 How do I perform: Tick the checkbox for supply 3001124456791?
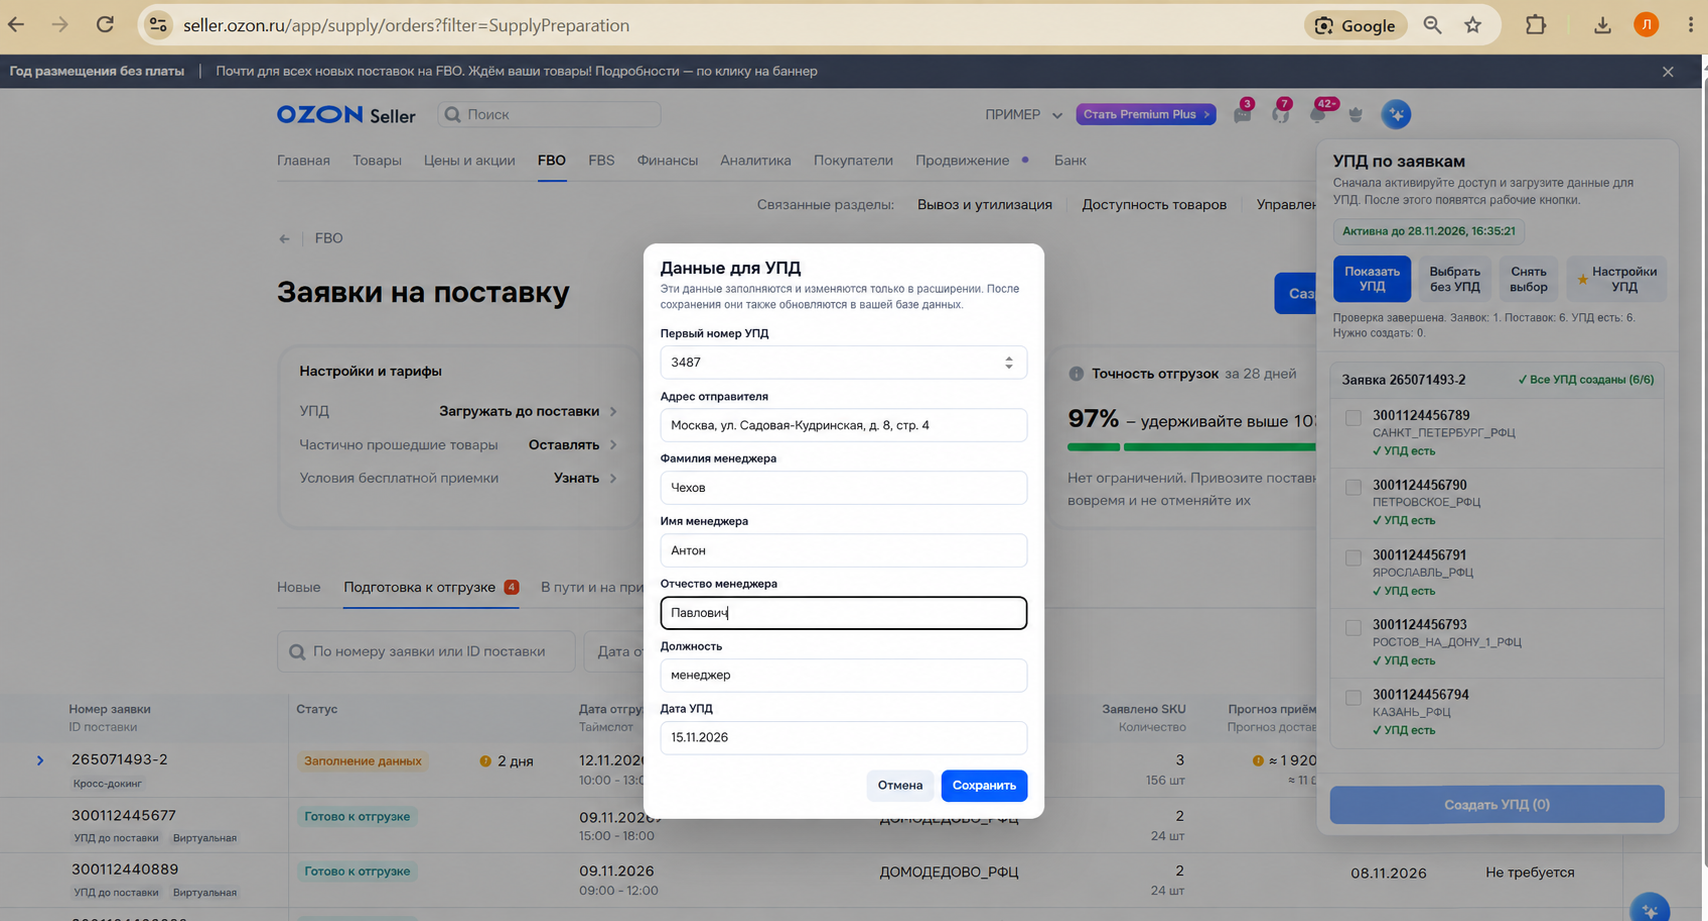coord(1353,558)
